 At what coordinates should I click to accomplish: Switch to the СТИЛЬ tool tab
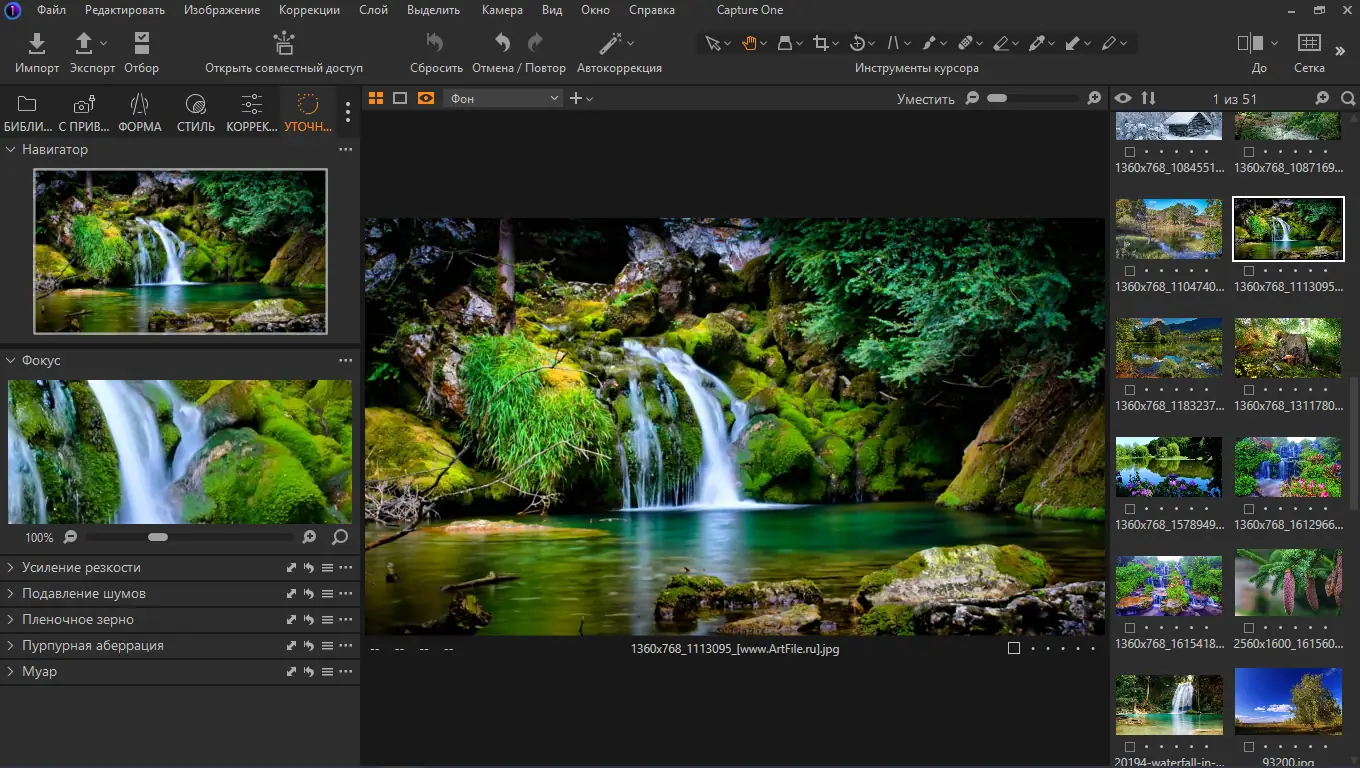coord(196,112)
